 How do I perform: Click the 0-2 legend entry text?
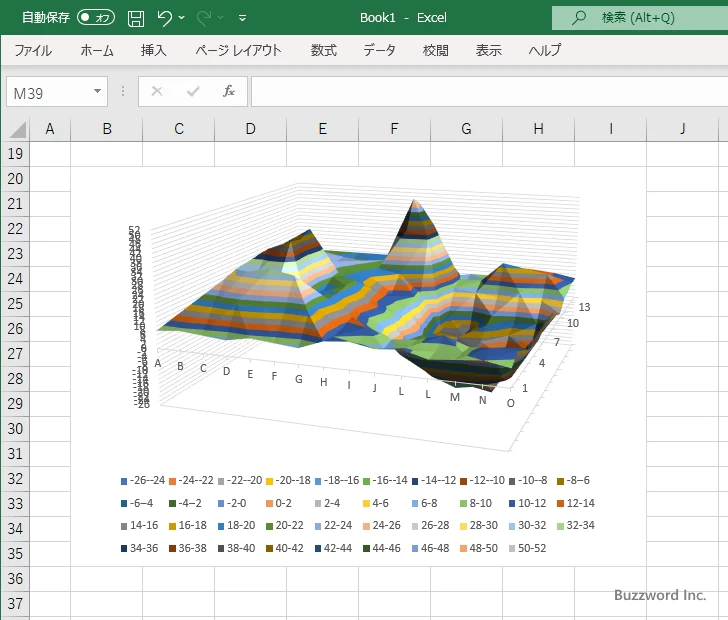pyautogui.click(x=284, y=503)
